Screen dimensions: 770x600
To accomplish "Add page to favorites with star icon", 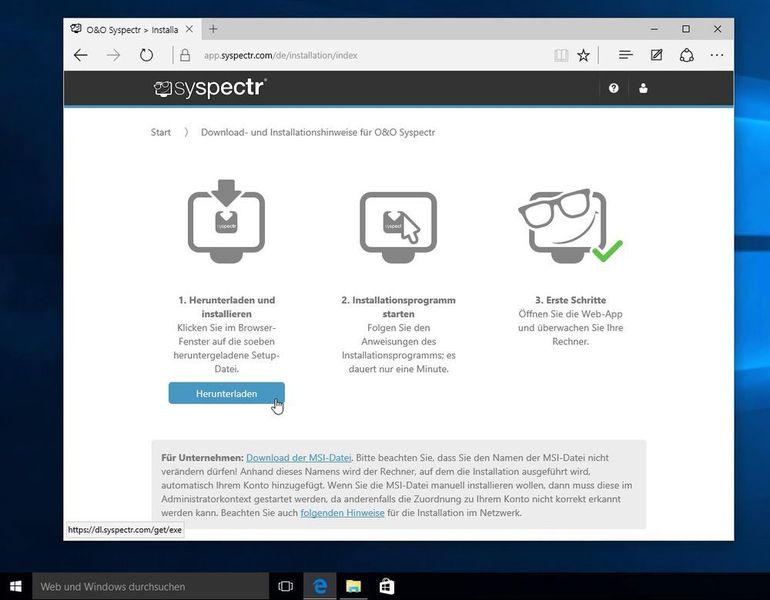I will (583, 55).
